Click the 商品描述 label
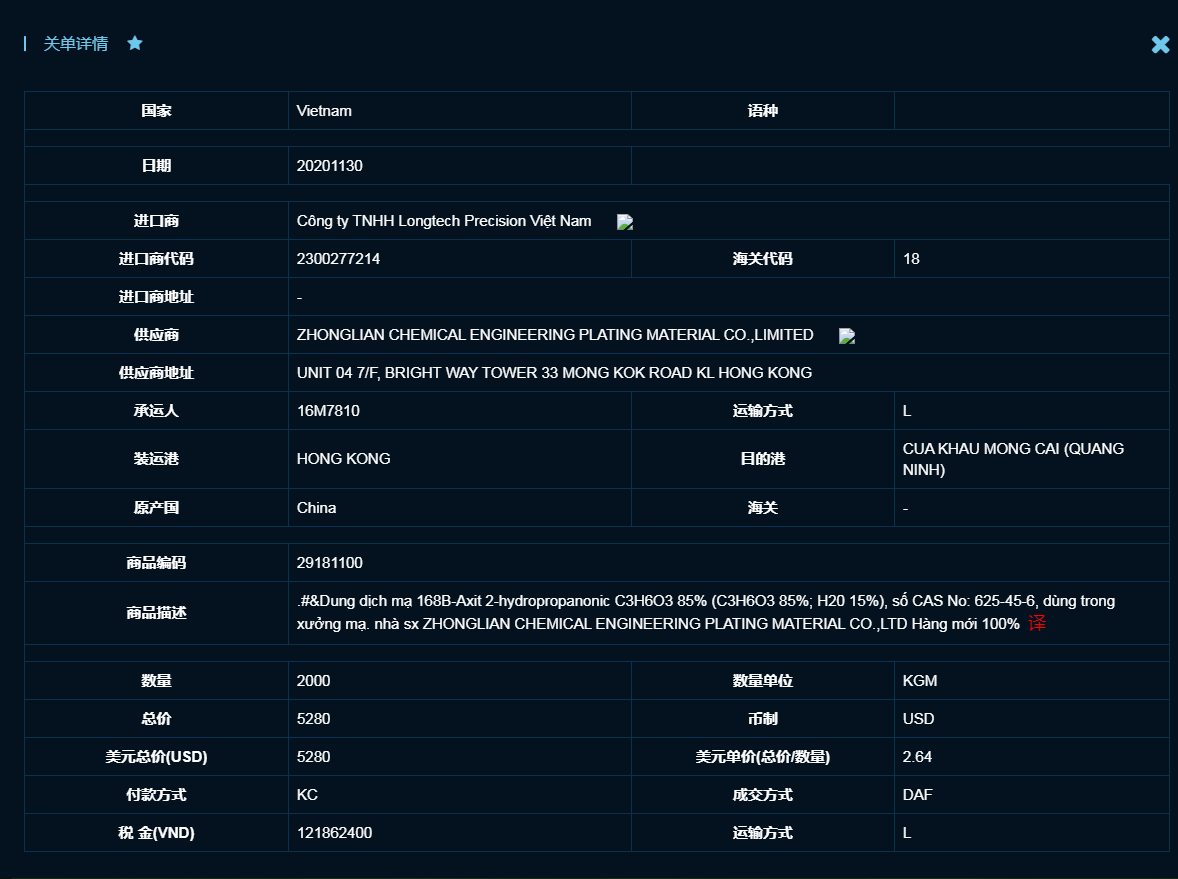Screen dimensions: 1178x879 pyautogui.click(x=156, y=612)
